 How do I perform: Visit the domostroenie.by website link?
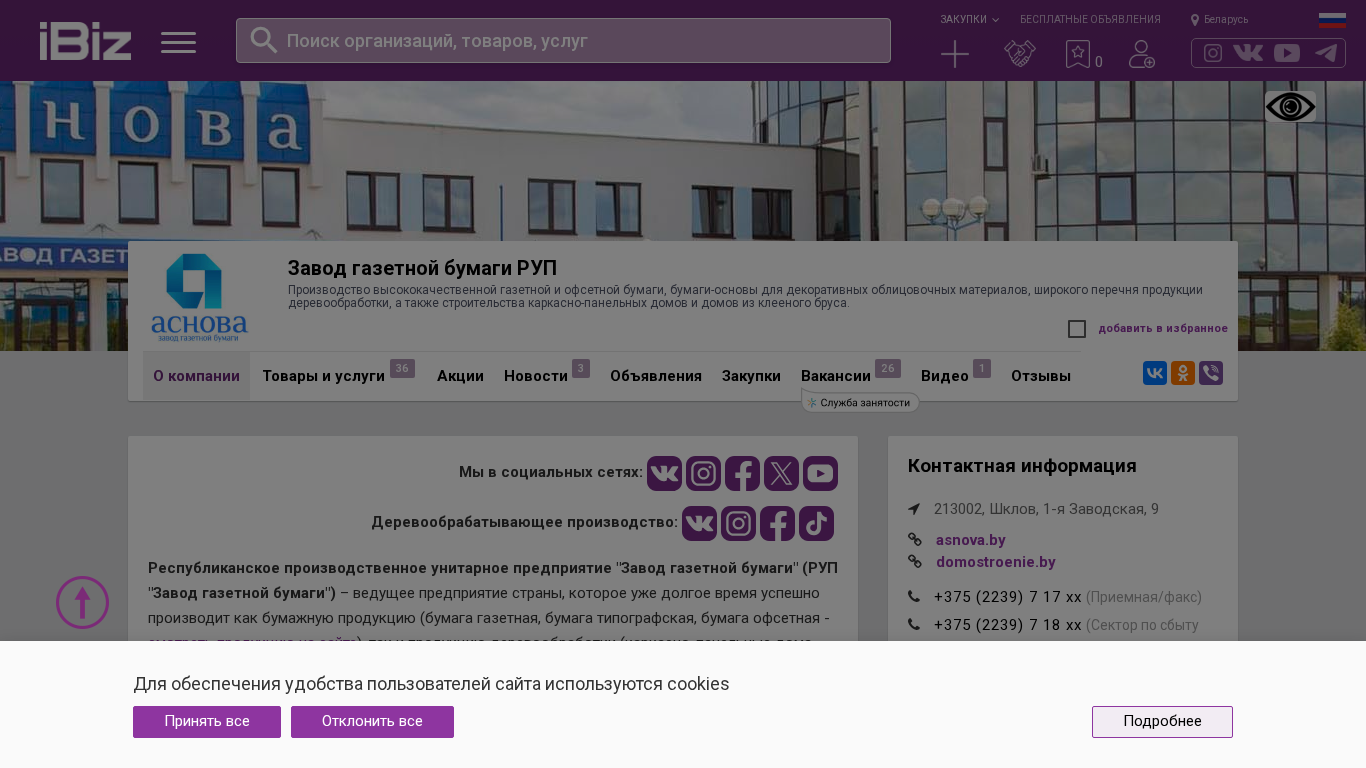[x=995, y=562]
